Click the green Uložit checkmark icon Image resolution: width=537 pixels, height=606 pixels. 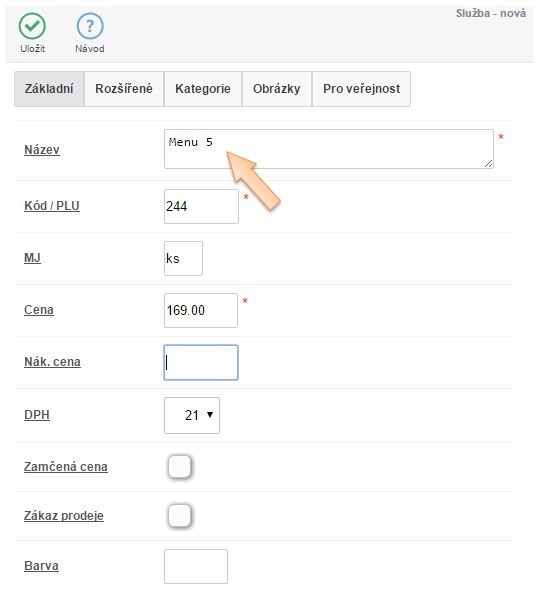tap(32, 26)
